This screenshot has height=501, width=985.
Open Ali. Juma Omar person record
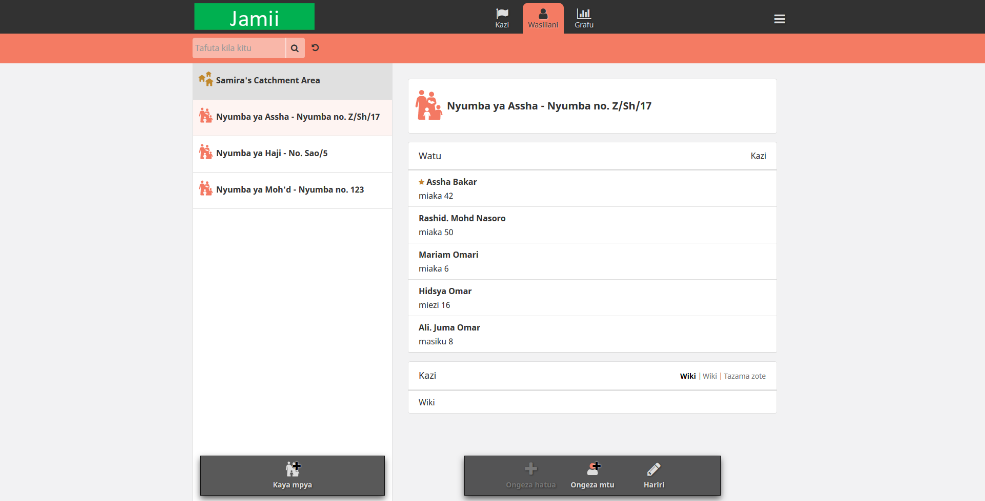point(592,334)
